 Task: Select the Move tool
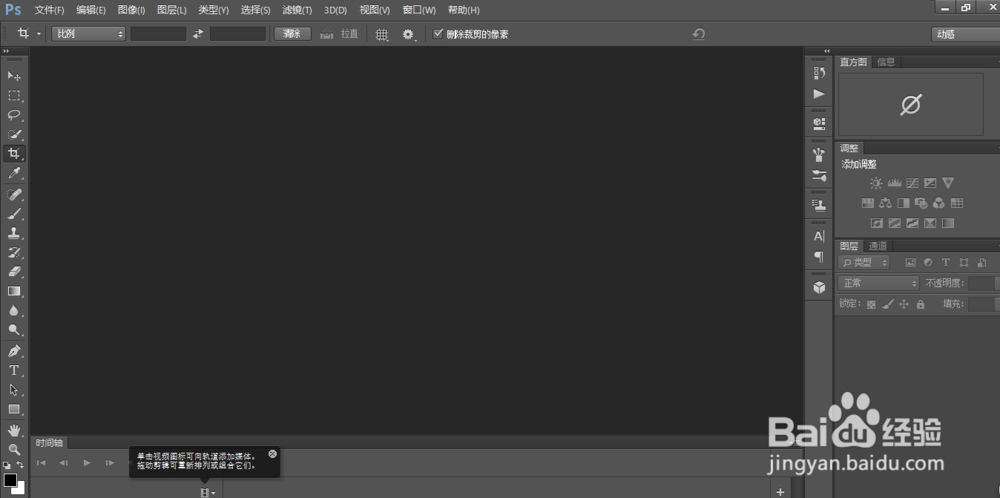[14, 76]
